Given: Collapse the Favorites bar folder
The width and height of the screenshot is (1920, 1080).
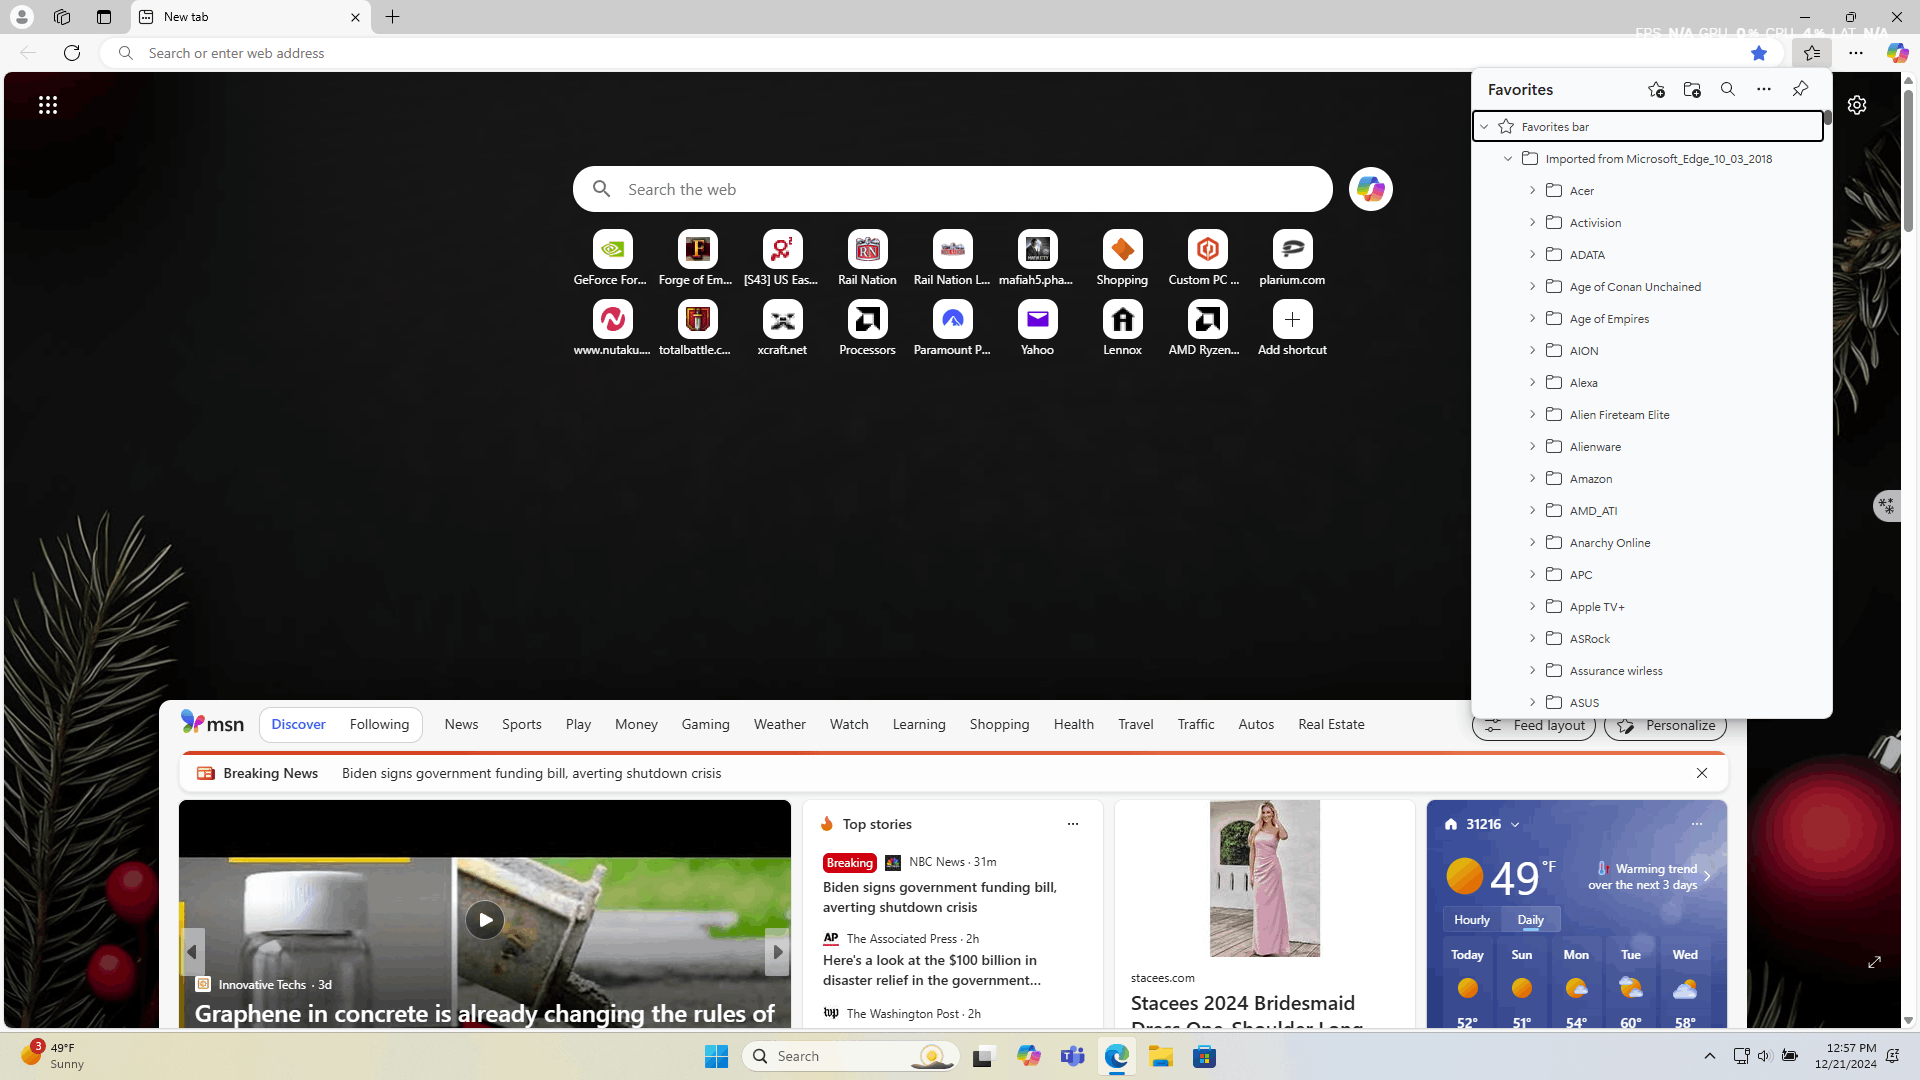Looking at the screenshot, I should point(1485,127).
